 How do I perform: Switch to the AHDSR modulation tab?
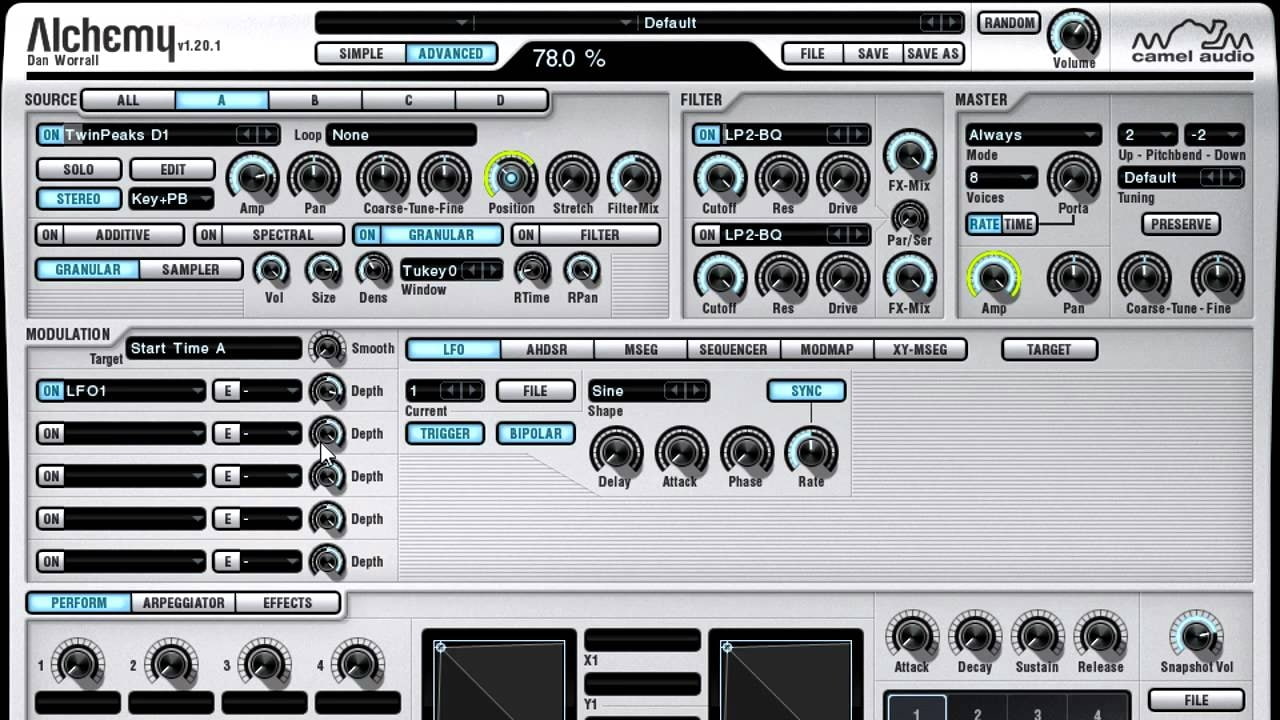click(547, 349)
